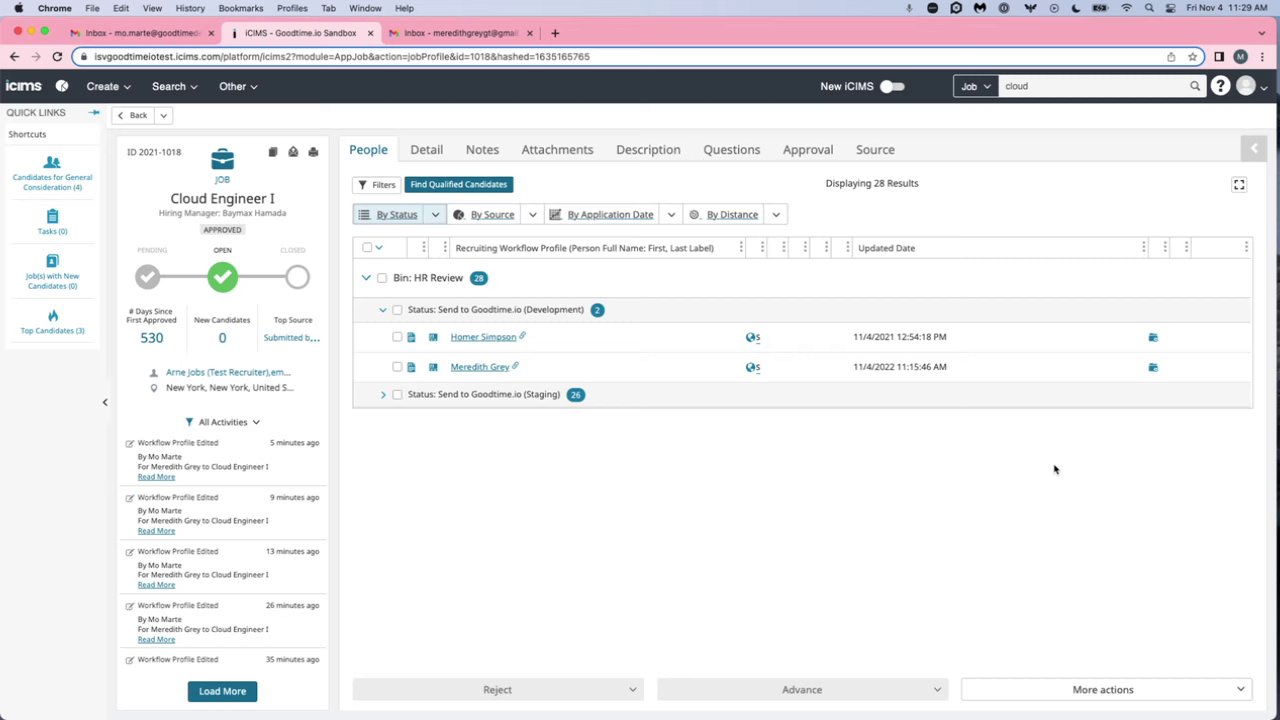Click the iCIMS logo in the header
The image size is (1280, 720).
click(24, 86)
